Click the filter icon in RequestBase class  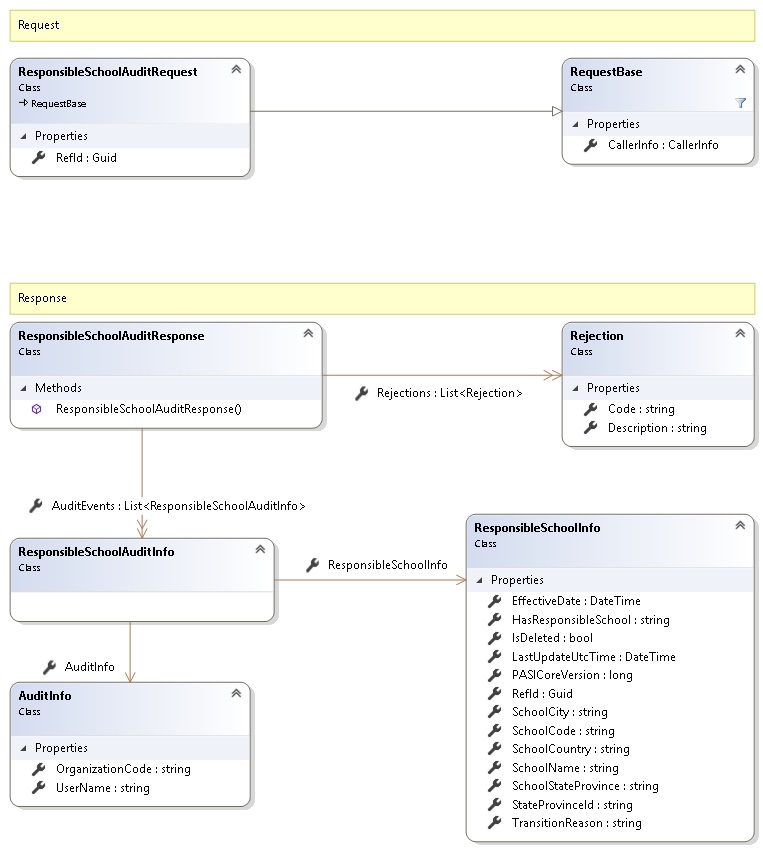741,102
